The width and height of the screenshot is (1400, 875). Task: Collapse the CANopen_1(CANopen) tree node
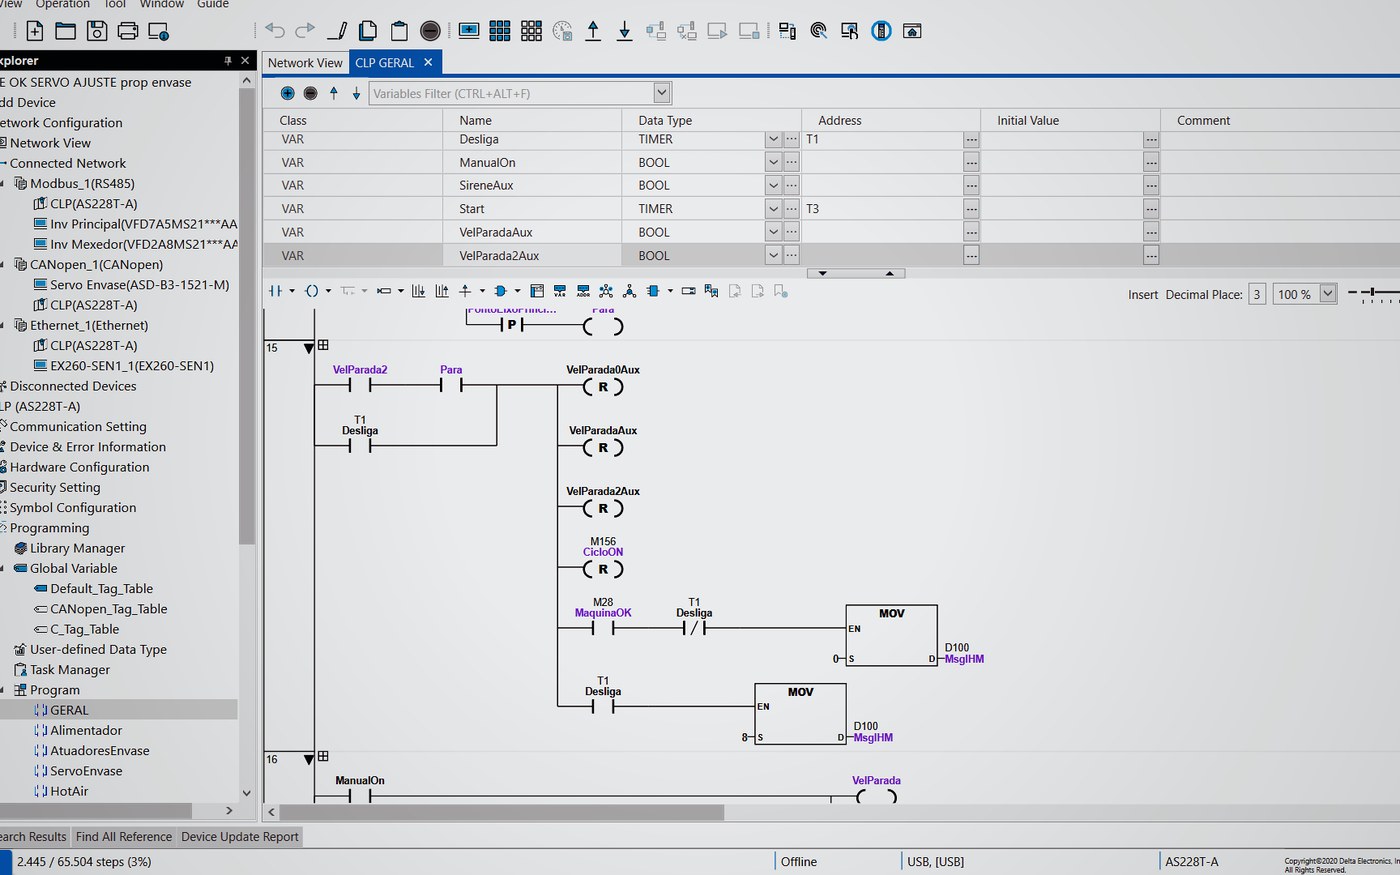(x=3, y=265)
